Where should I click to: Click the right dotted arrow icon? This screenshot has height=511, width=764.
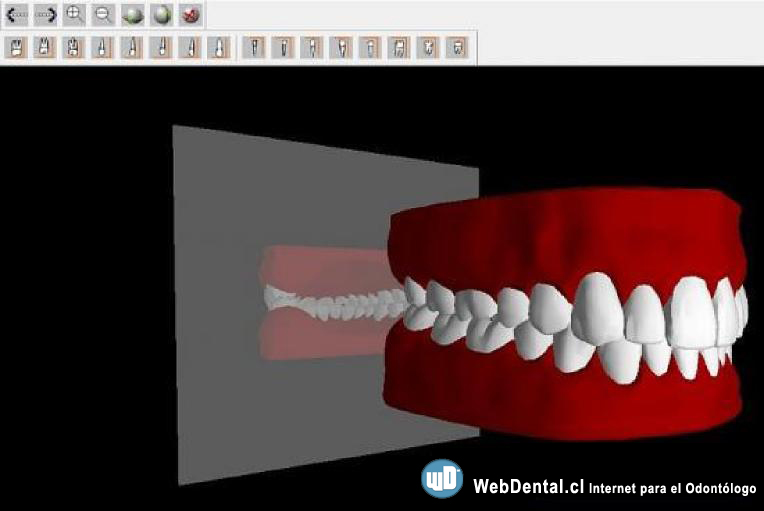point(45,15)
